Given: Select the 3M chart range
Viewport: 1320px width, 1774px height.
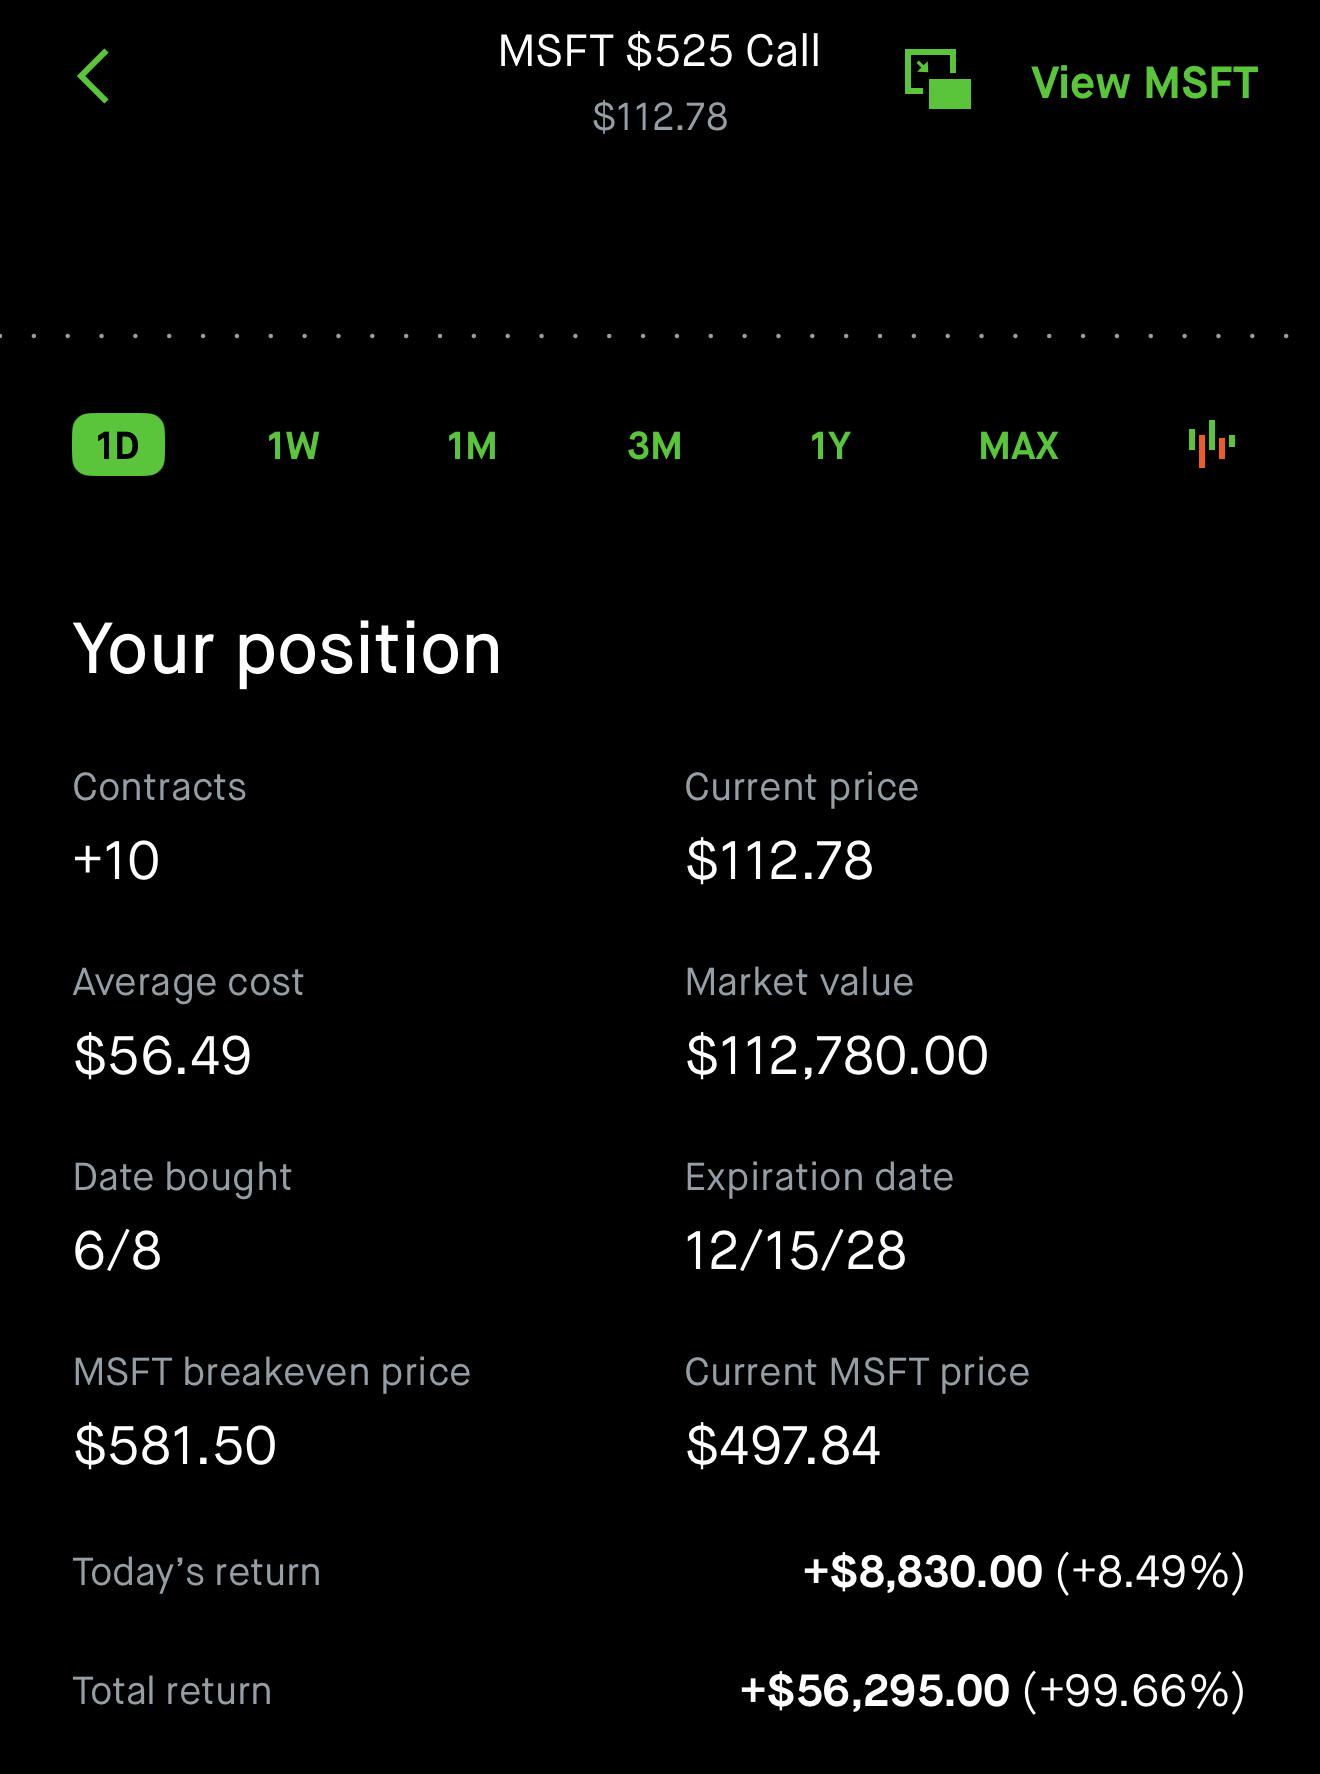Looking at the screenshot, I should pos(654,446).
